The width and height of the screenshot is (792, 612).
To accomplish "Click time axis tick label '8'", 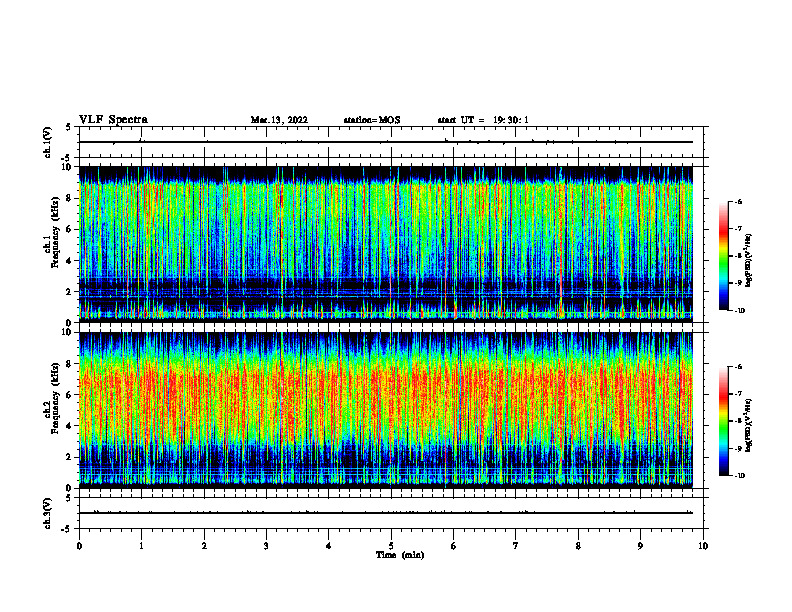I will click(578, 546).
